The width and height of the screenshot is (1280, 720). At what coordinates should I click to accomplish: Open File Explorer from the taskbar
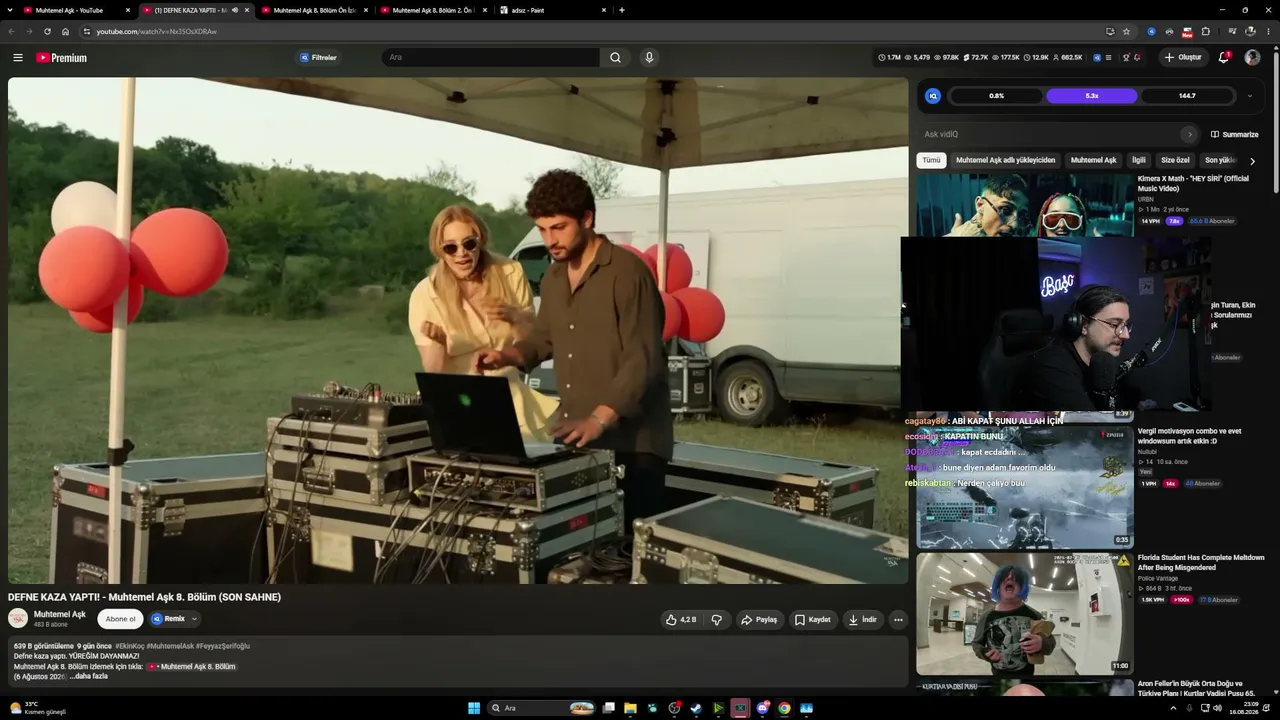tap(630, 708)
